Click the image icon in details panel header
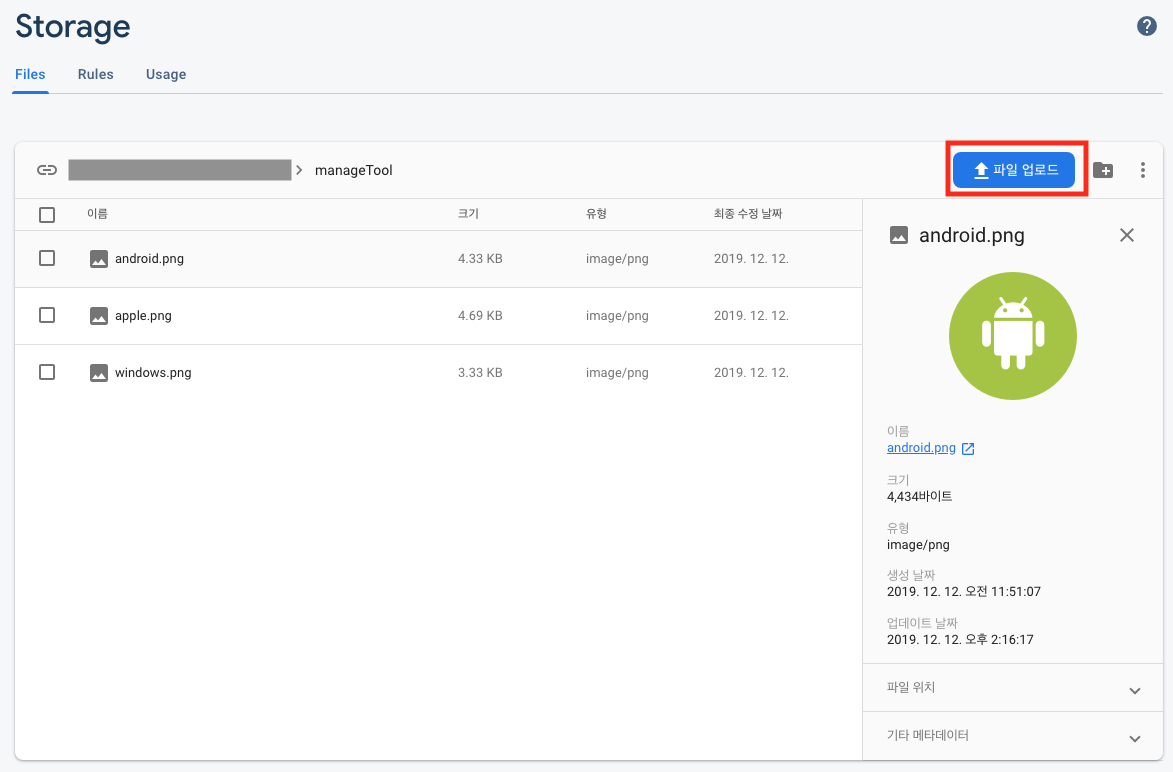 point(898,236)
